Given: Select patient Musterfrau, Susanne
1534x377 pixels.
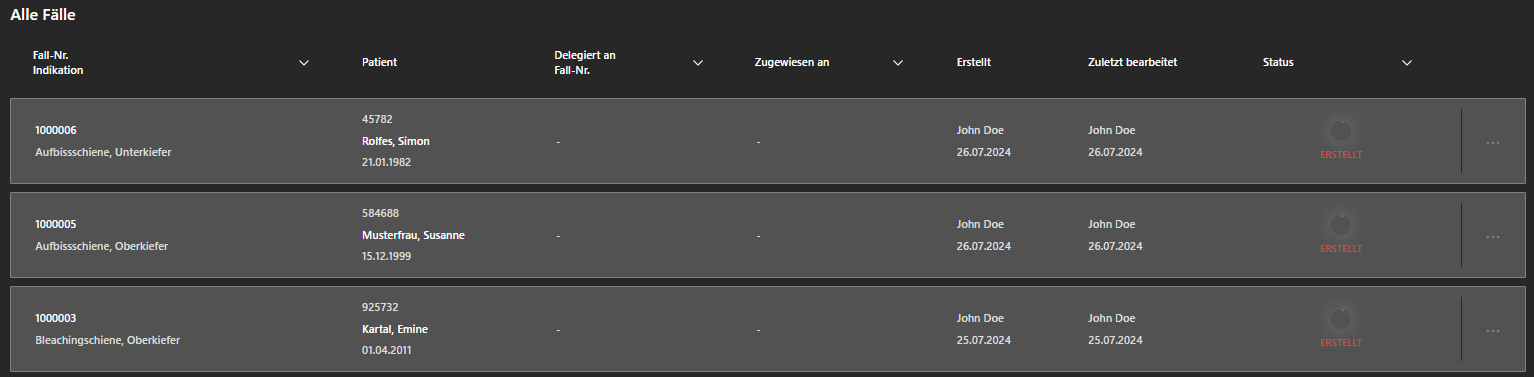Looking at the screenshot, I should pyautogui.click(x=413, y=235).
